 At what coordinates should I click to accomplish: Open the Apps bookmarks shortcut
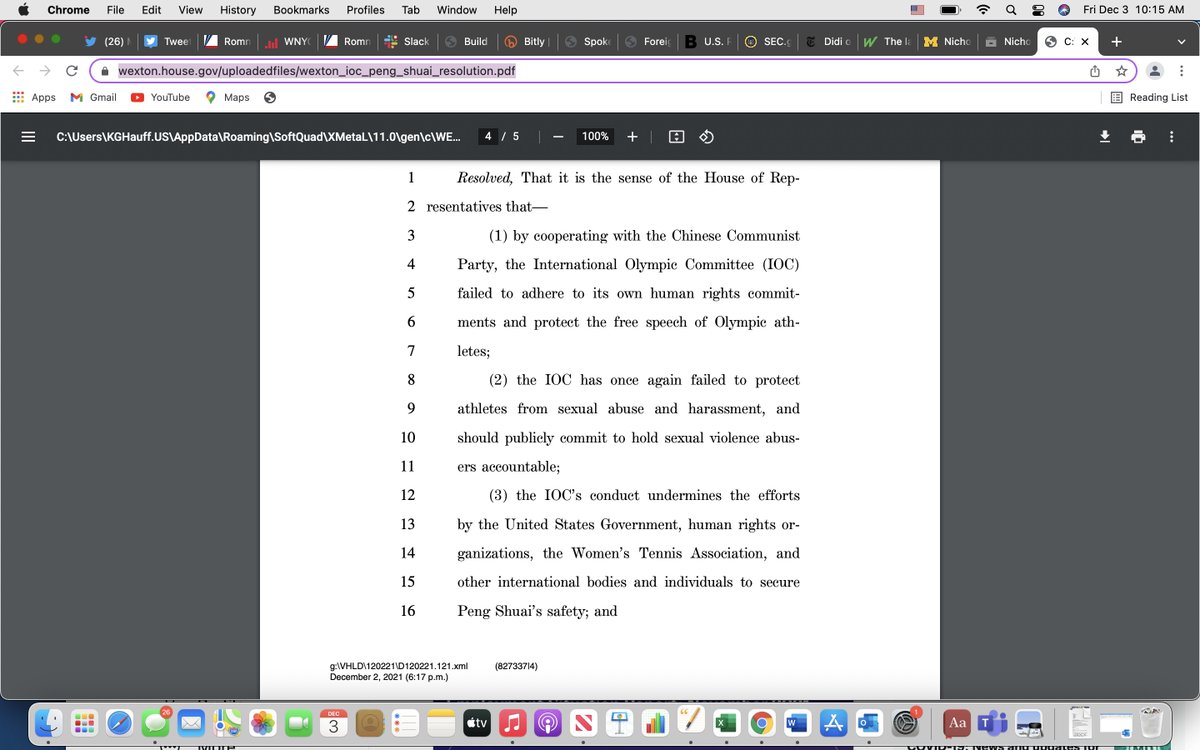pos(33,97)
